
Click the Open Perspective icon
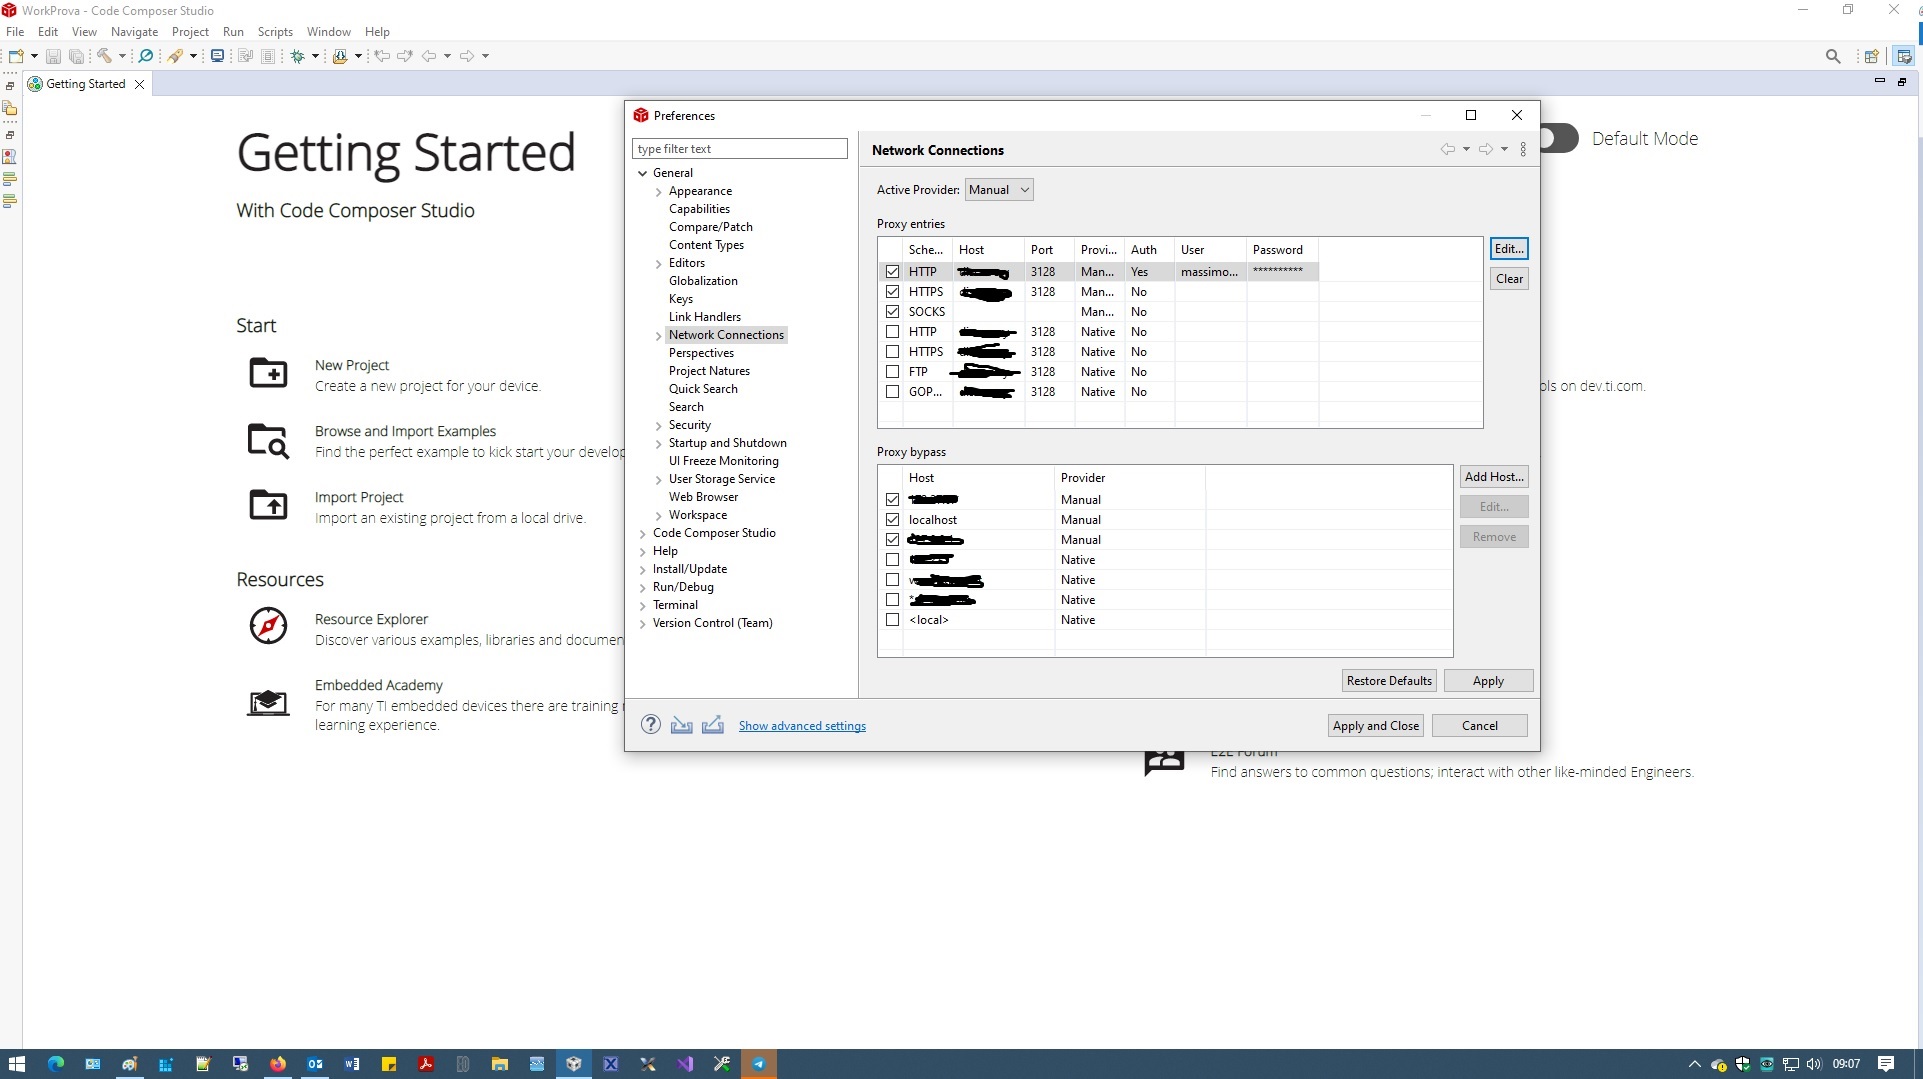tap(1871, 56)
